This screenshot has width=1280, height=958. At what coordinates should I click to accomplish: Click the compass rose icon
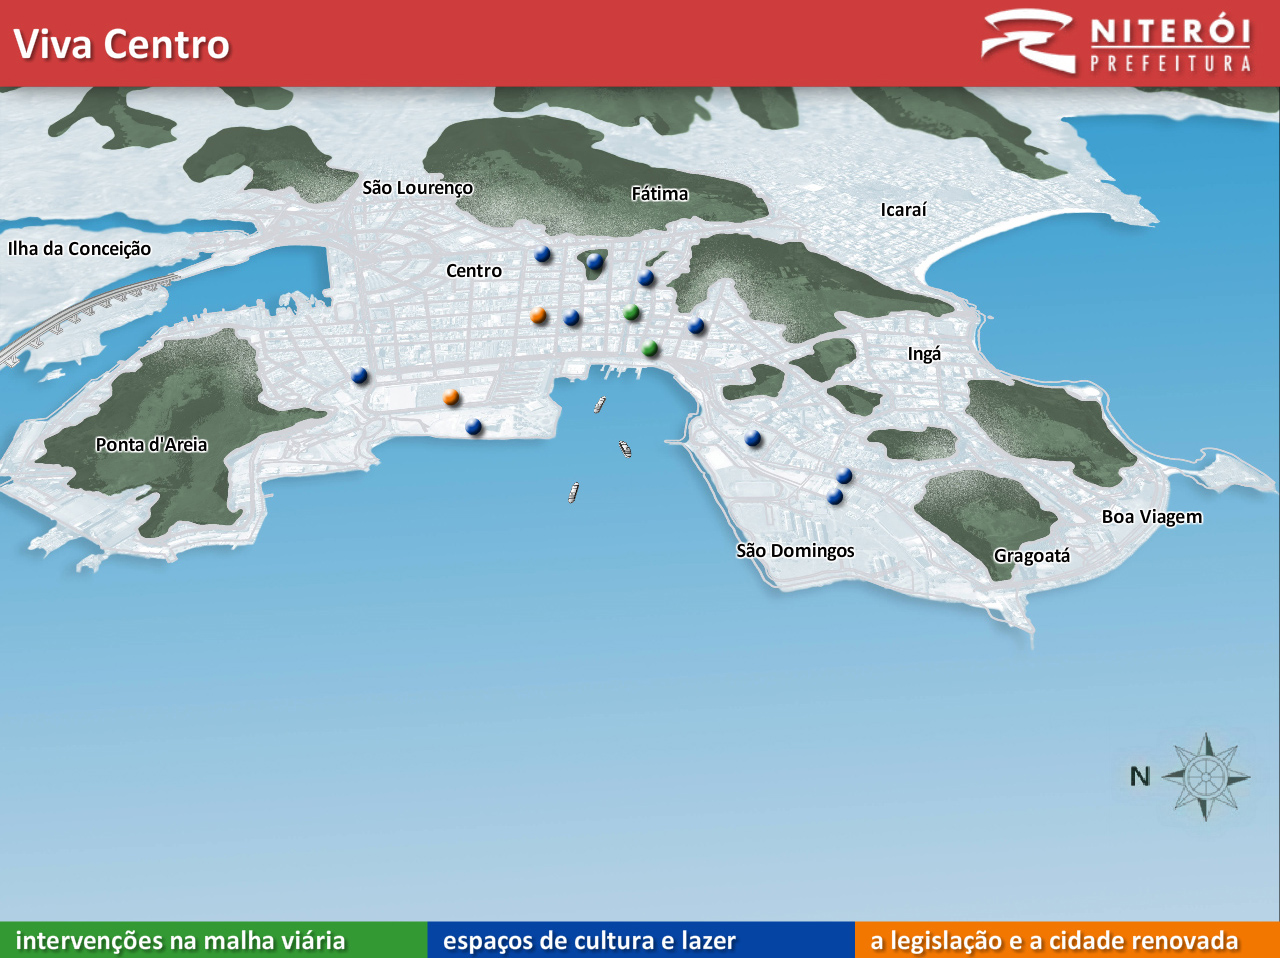tap(1206, 776)
